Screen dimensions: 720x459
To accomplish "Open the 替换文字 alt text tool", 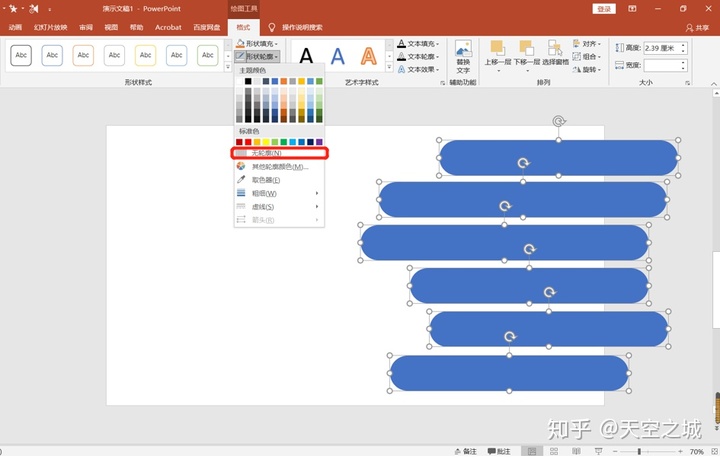I will (x=463, y=57).
